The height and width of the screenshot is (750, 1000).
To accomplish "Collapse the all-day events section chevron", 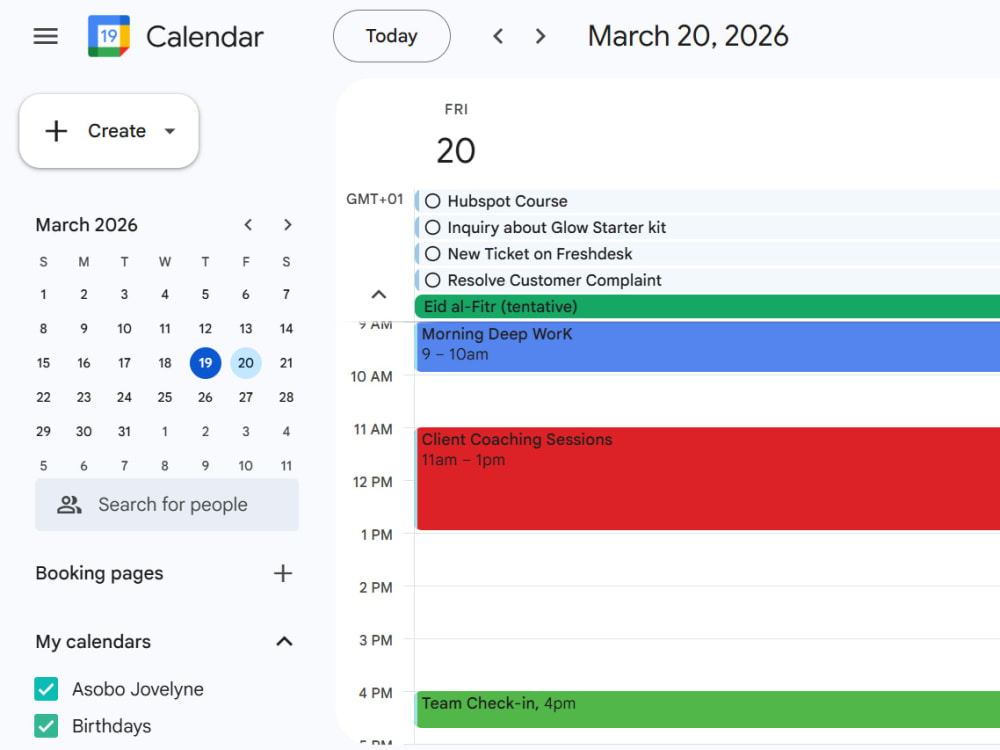I will (x=379, y=294).
